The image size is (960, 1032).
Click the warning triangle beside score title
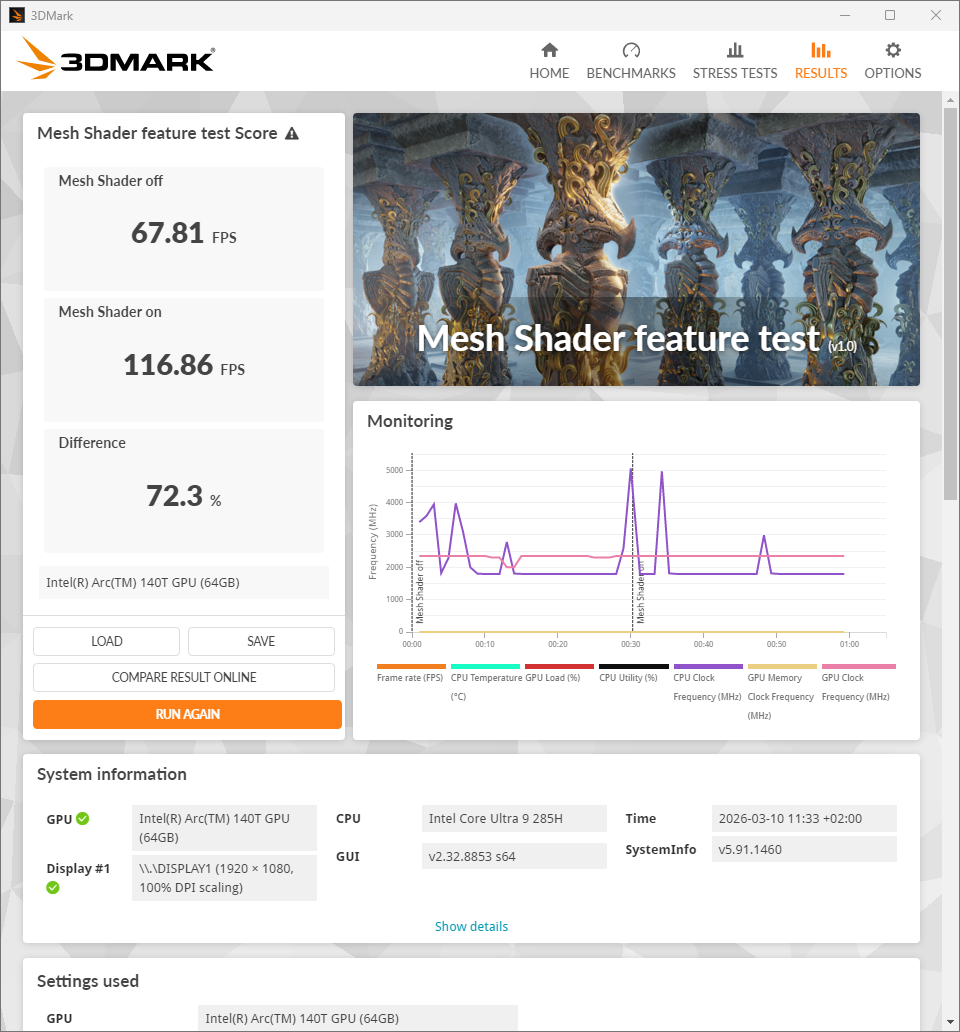(292, 134)
